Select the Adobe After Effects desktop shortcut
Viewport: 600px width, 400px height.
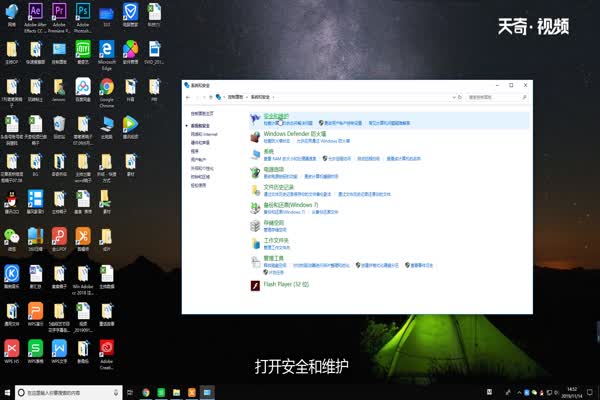tap(35, 18)
